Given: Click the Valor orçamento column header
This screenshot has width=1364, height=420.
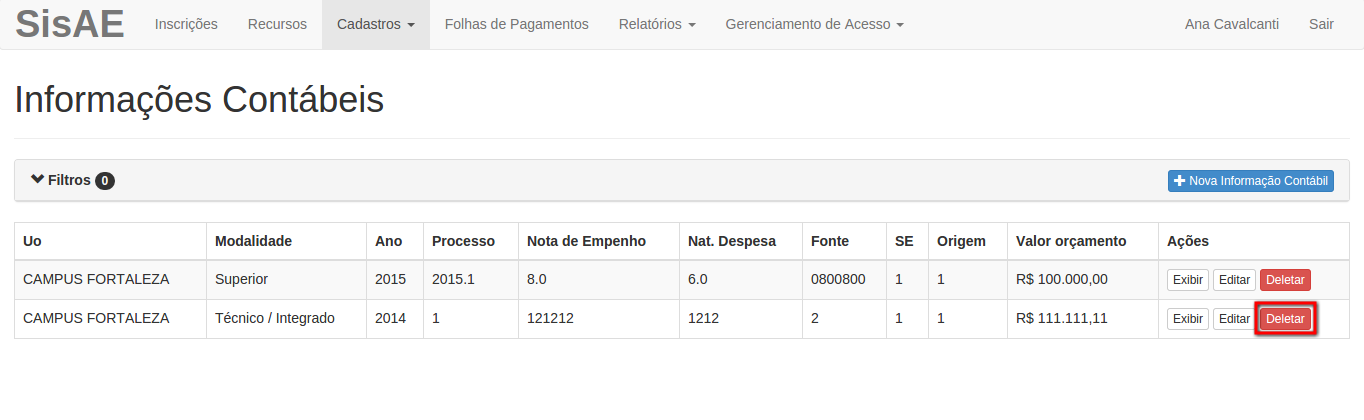Looking at the screenshot, I should pyautogui.click(x=1071, y=241).
